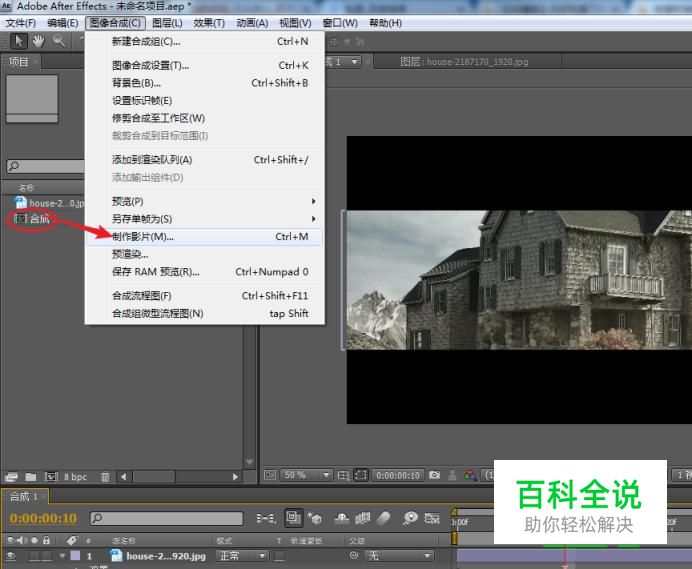
Task: Select the 合成 item in Project panel
Action: (x=38, y=218)
